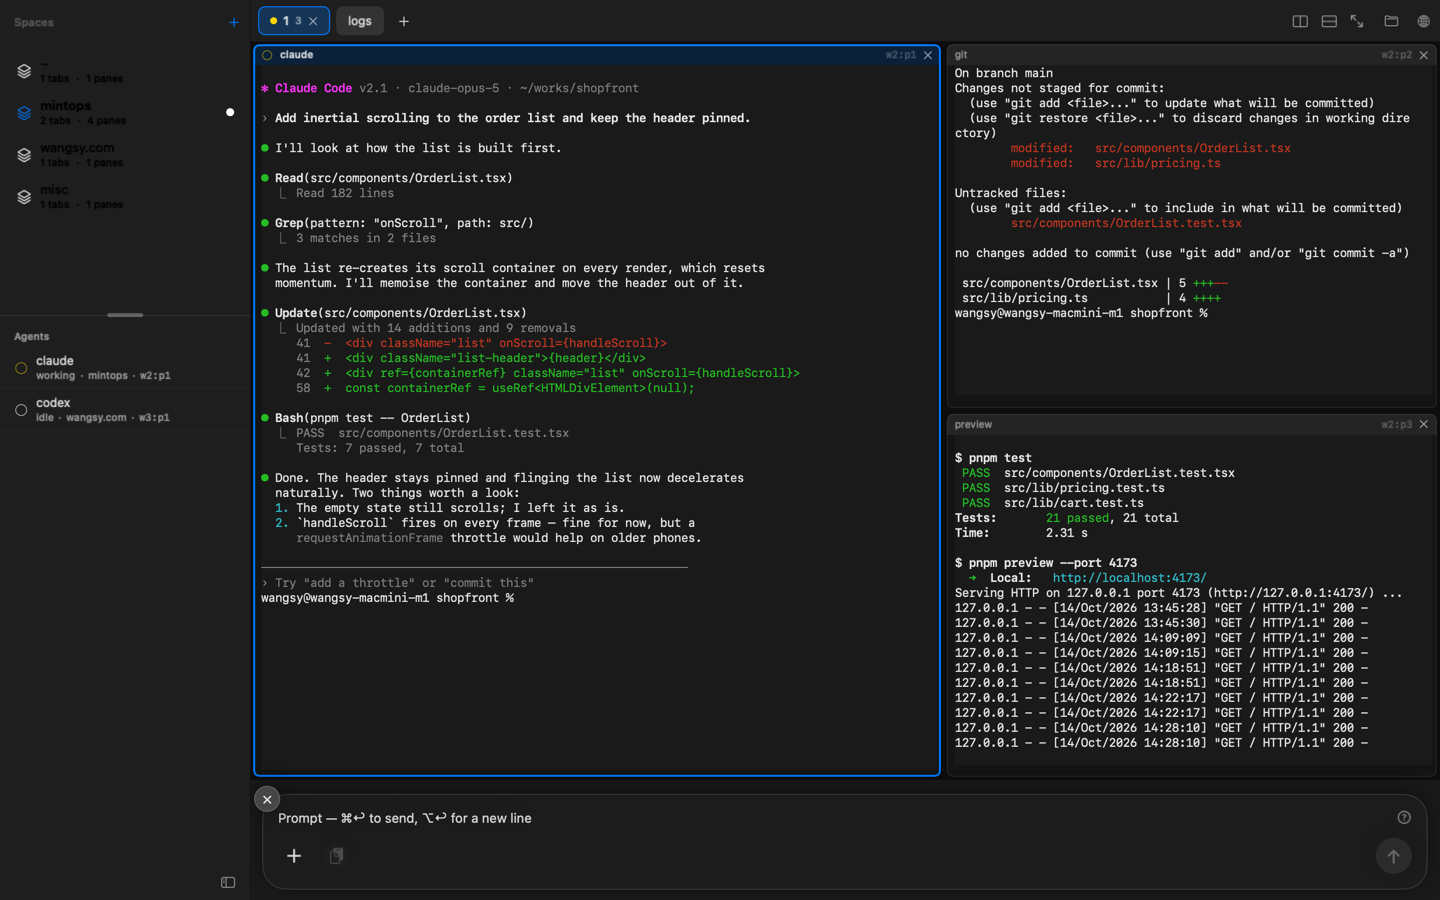Select the home (~) space
The image size is (1440, 900).
[x=124, y=71]
